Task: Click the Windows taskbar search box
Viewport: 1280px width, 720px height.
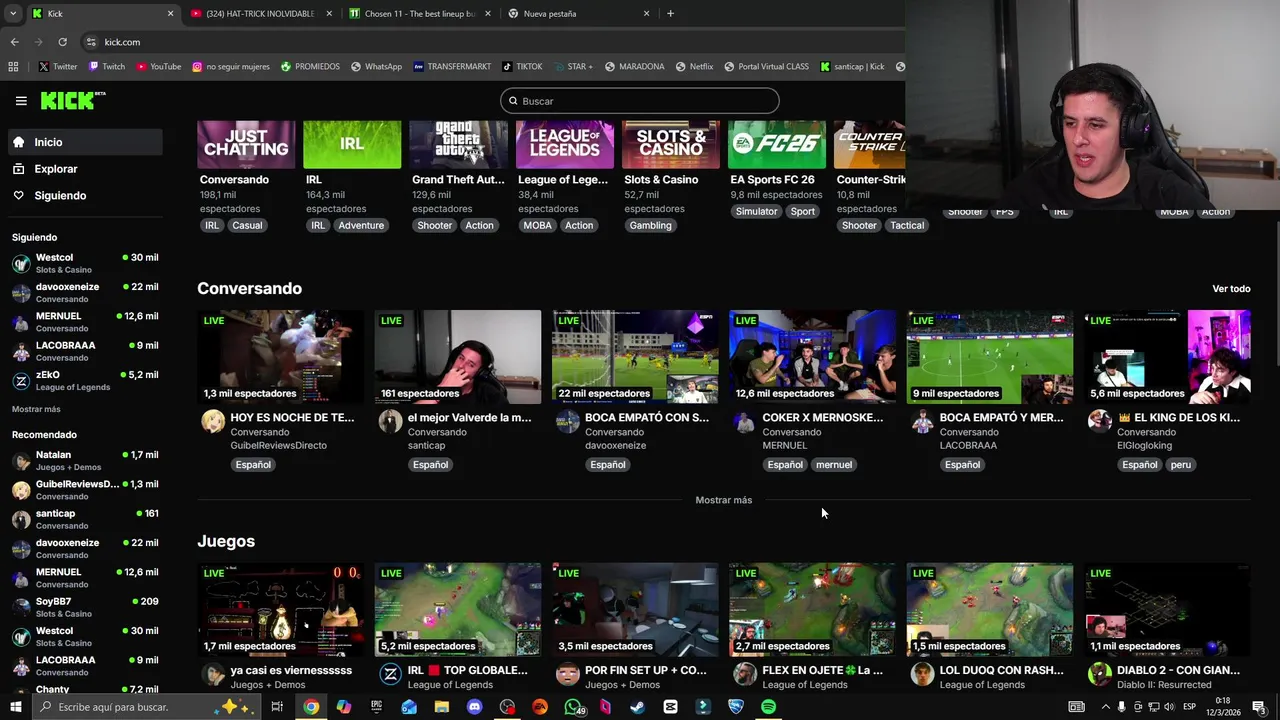Action: point(145,707)
